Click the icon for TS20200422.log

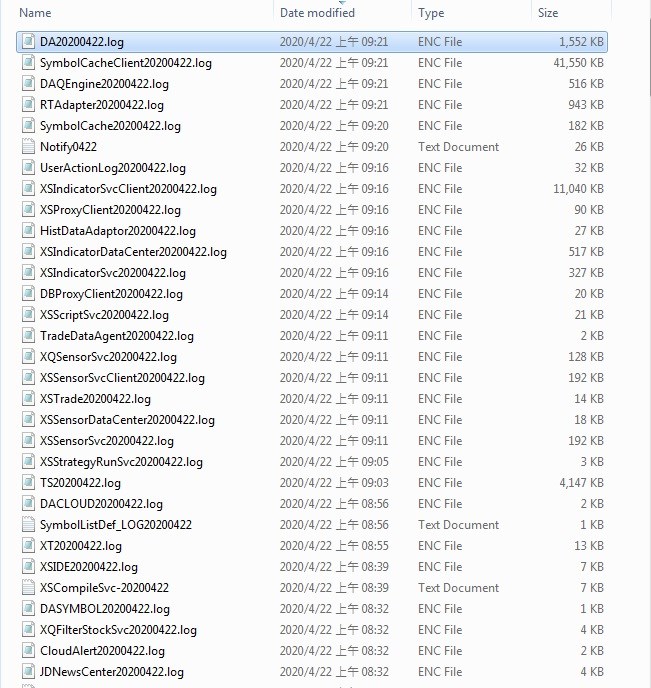pos(28,483)
